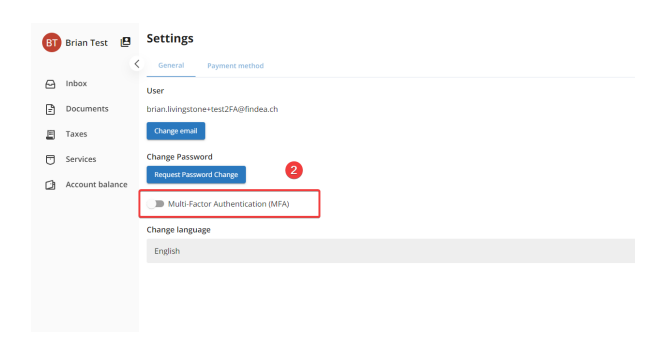Screen dimensions: 671x363
Task: Click Request Password Change button
Action: (196, 175)
